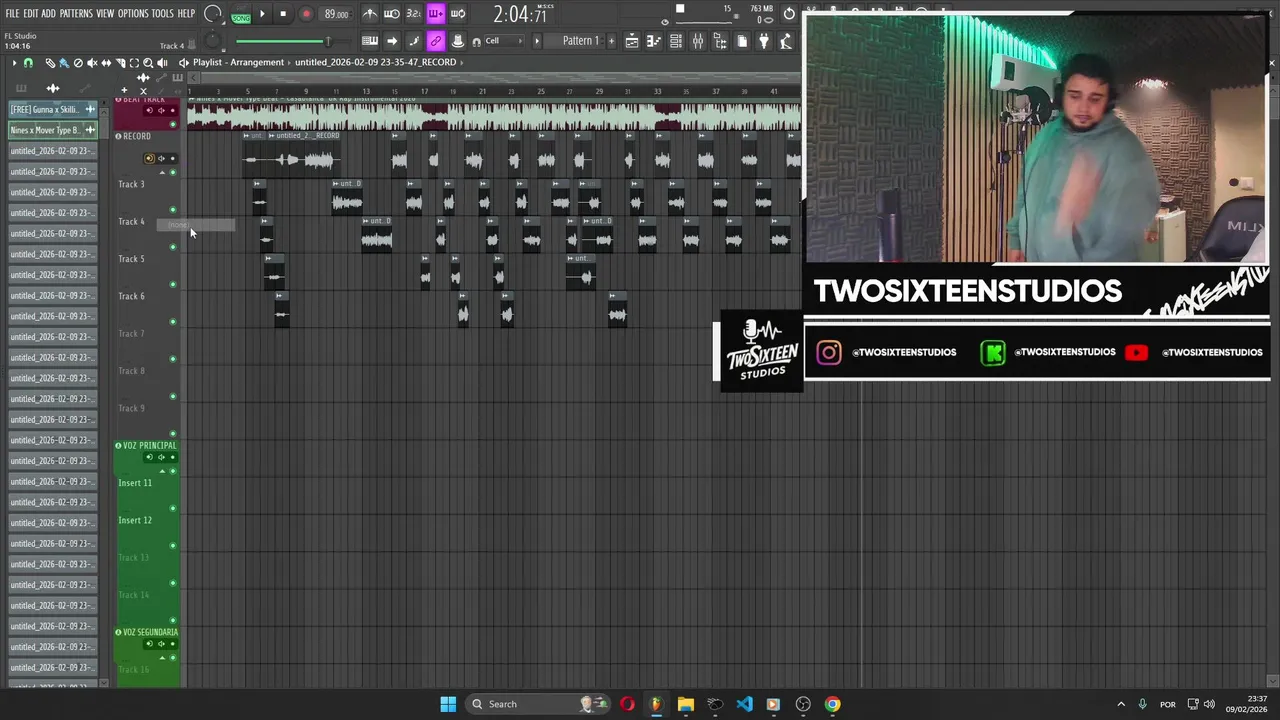Toggle typing keyboard to piano icon
This screenshot has height=720, width=1280.
(370, 41)
